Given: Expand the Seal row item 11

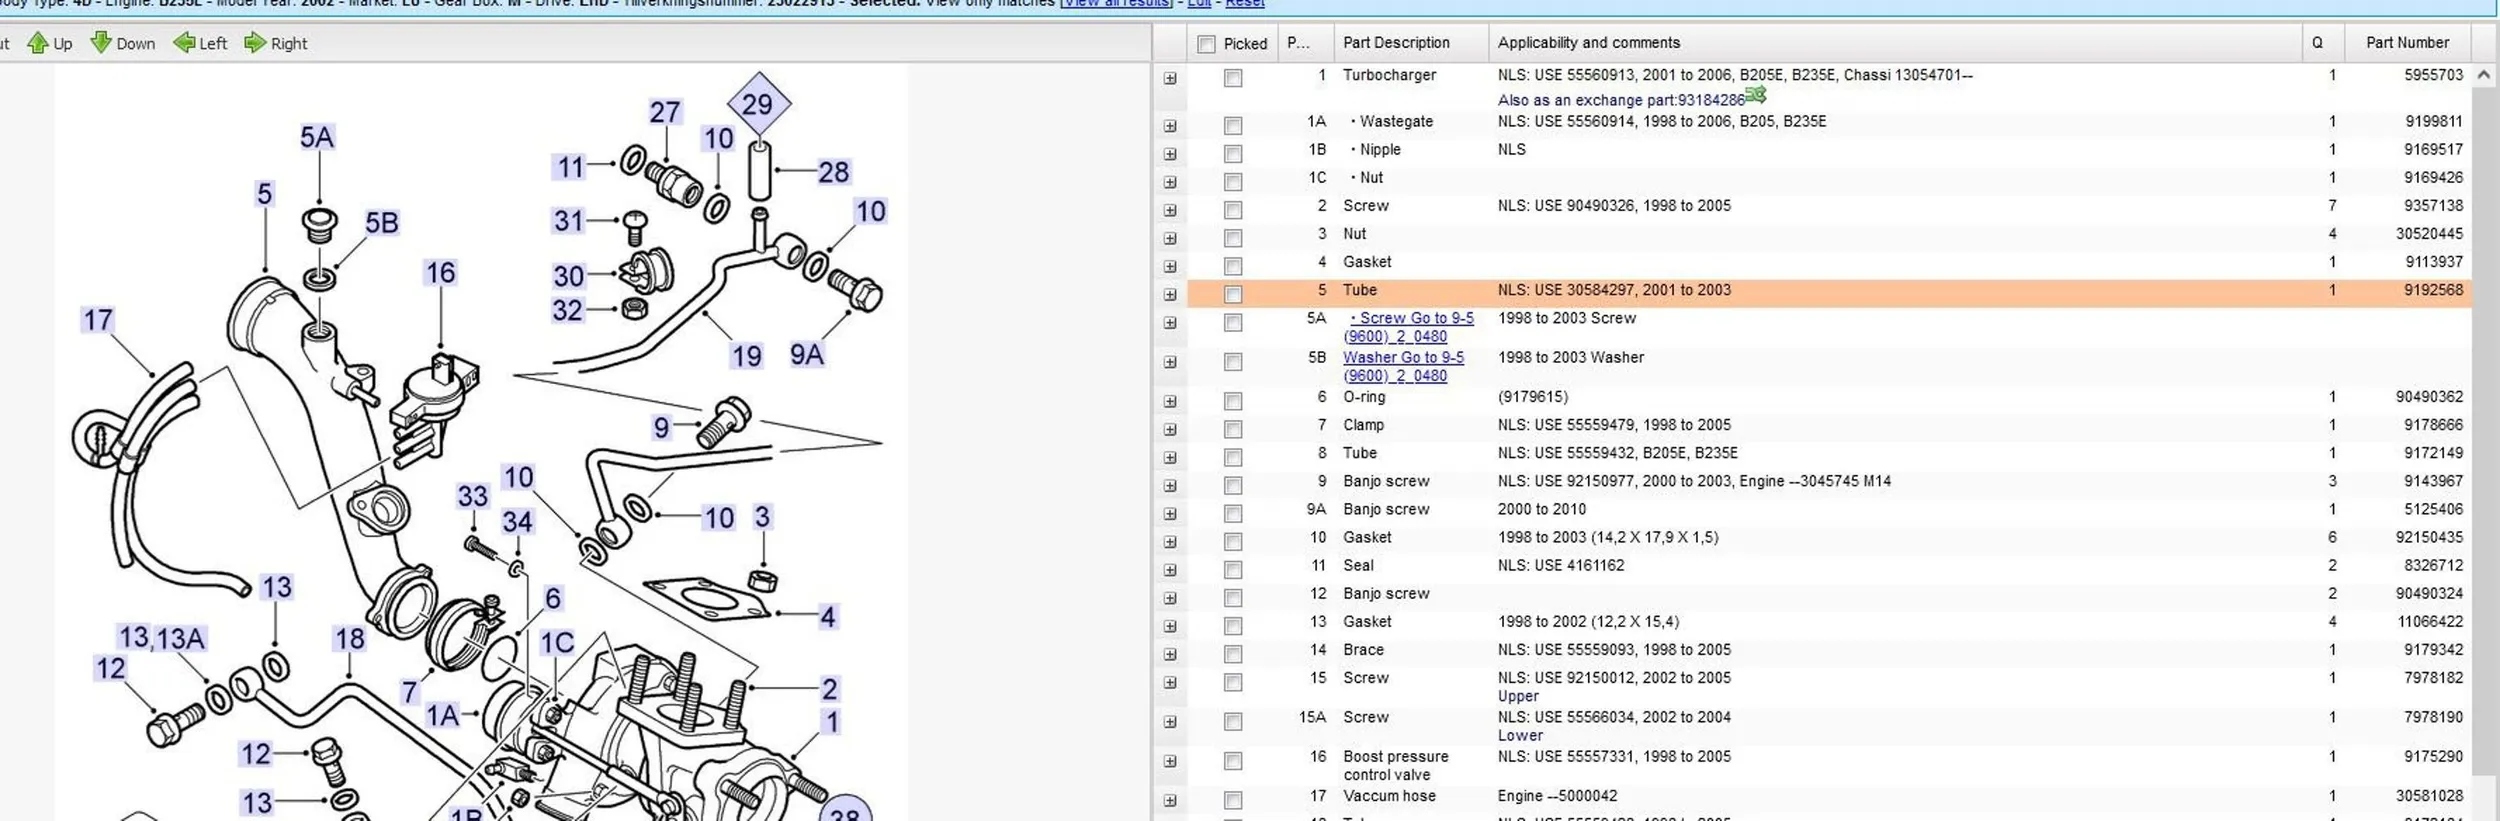Looking at the screenshot, I should pyautogui.click(x=1170, y=570).
